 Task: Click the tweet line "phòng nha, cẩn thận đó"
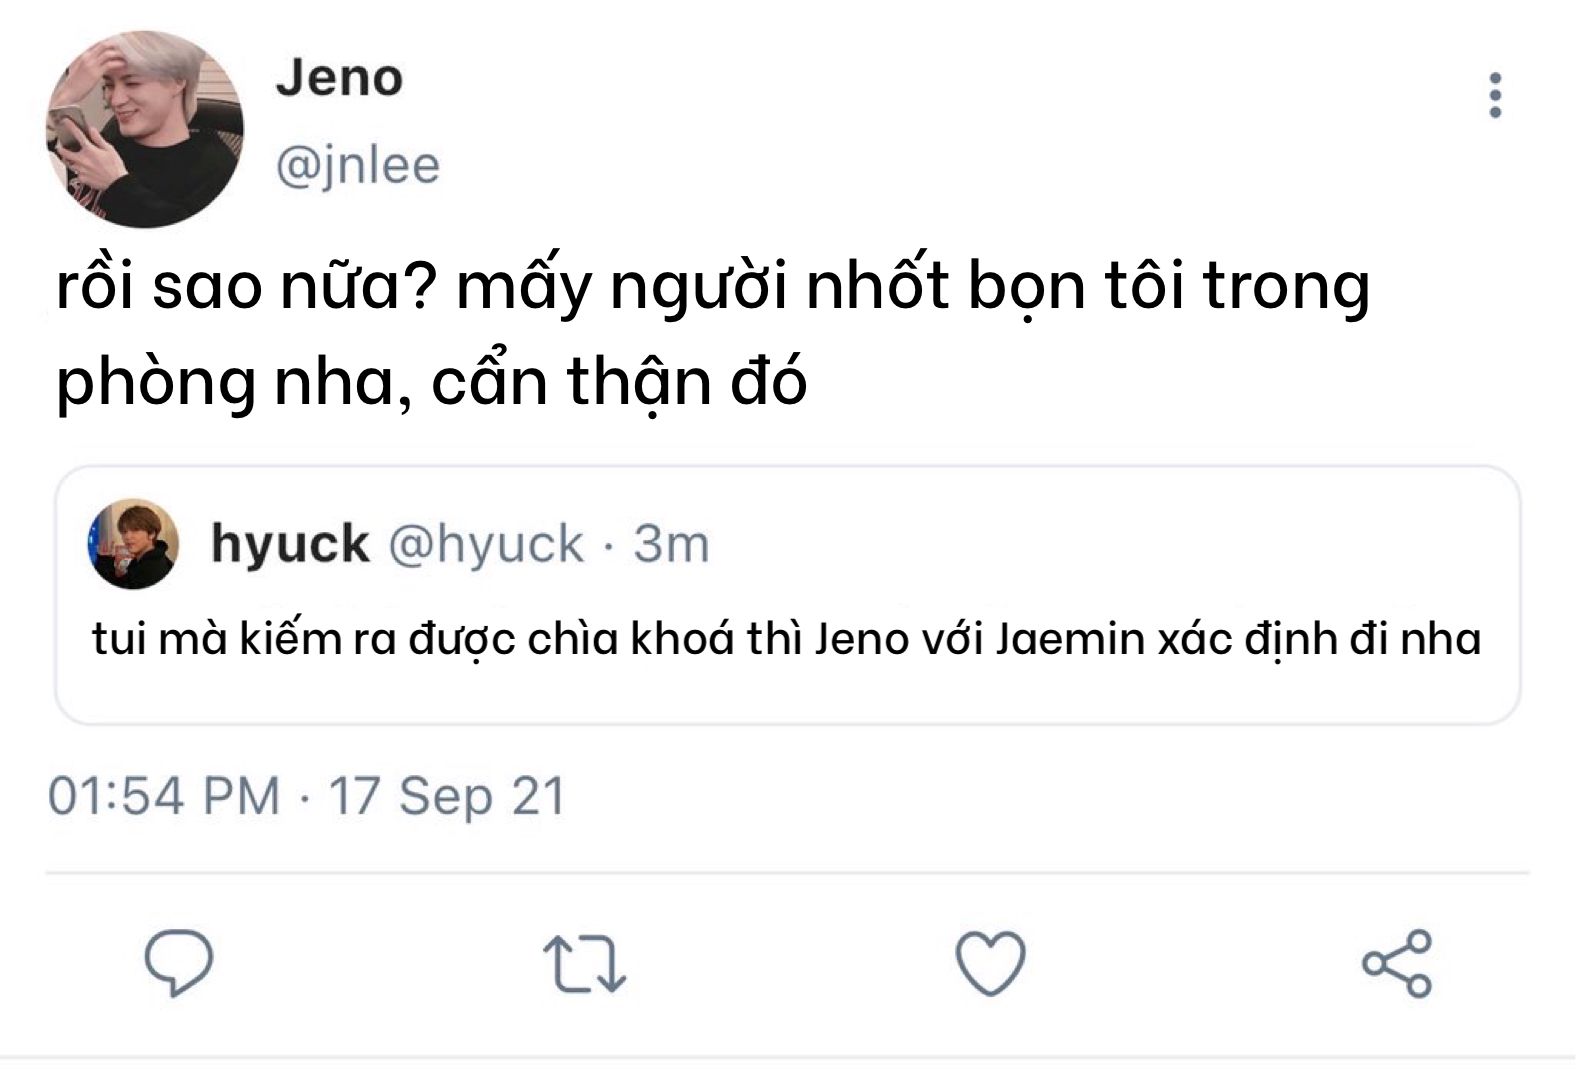(x=431, y=382)
